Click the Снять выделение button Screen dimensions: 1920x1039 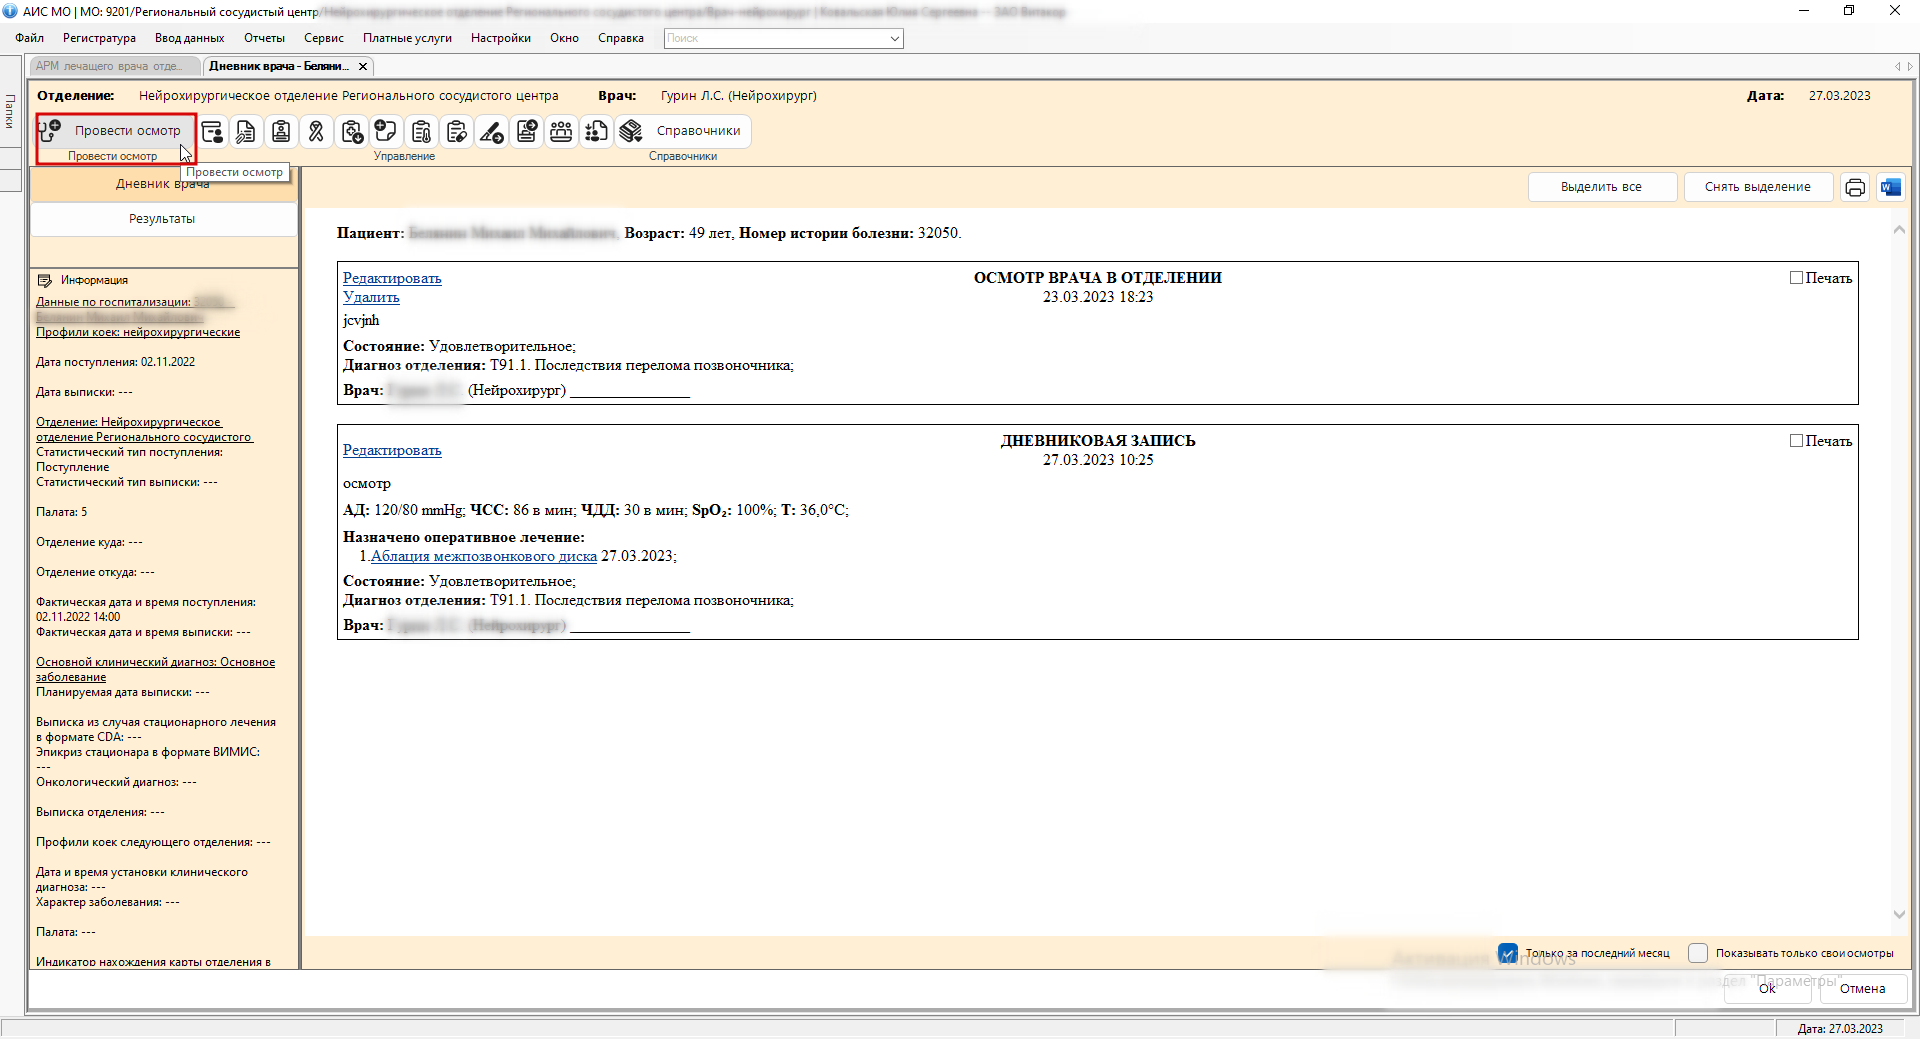1758,187
